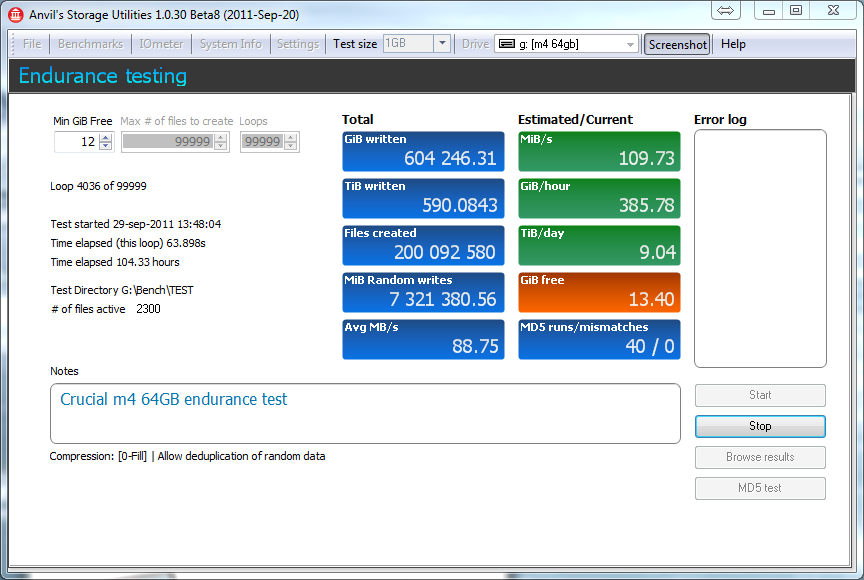Increase Min GiB Free with up arrow
Screen dimensions: 864x580
click(106, 137)
